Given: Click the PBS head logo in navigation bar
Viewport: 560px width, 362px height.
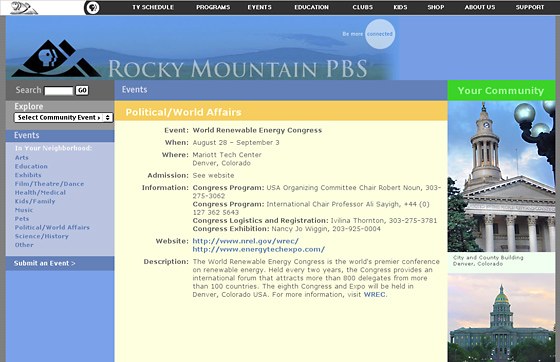Looking at the screenshot, I should coord(93,7).
